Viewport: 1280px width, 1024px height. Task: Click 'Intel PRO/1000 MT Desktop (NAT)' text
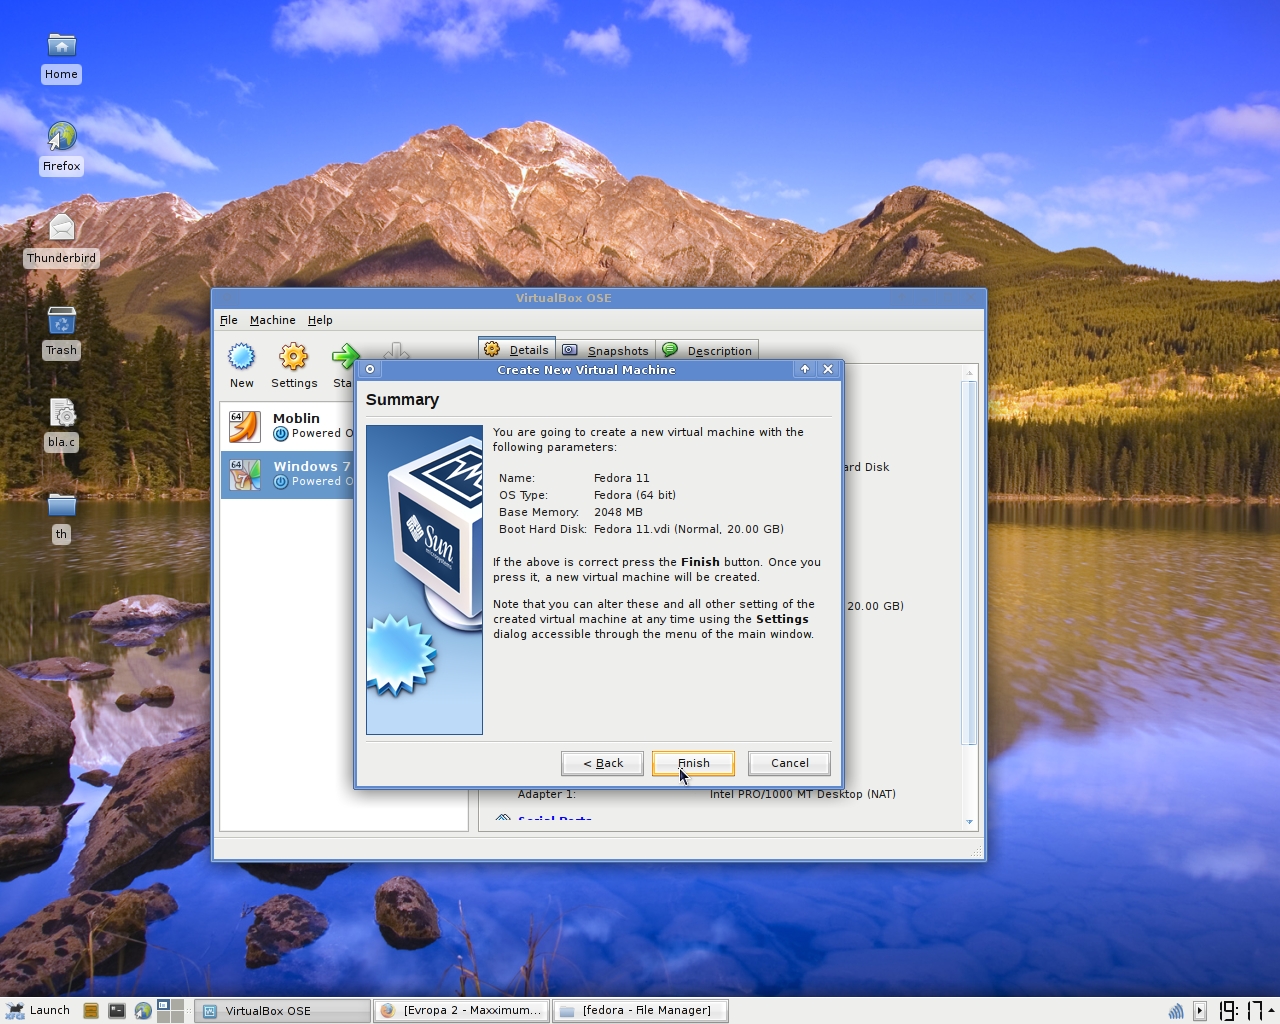click(x=803, y=794)
